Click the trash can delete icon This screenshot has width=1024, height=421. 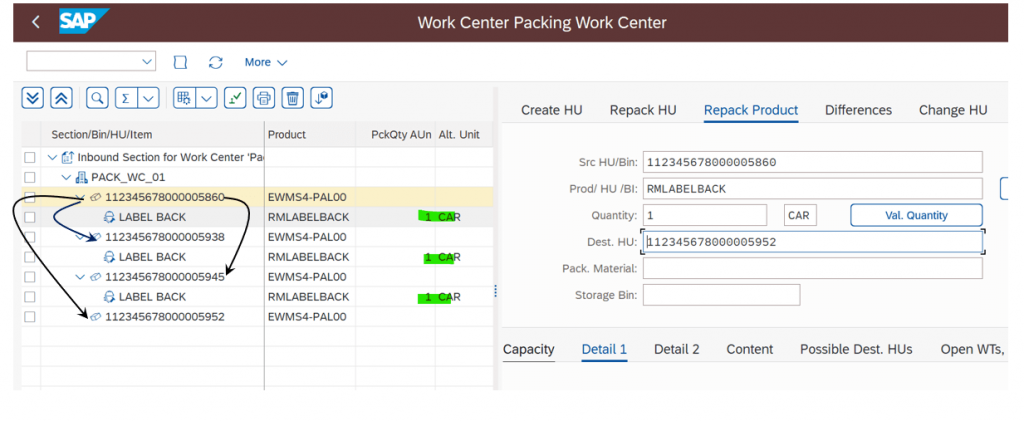[293, 98]
